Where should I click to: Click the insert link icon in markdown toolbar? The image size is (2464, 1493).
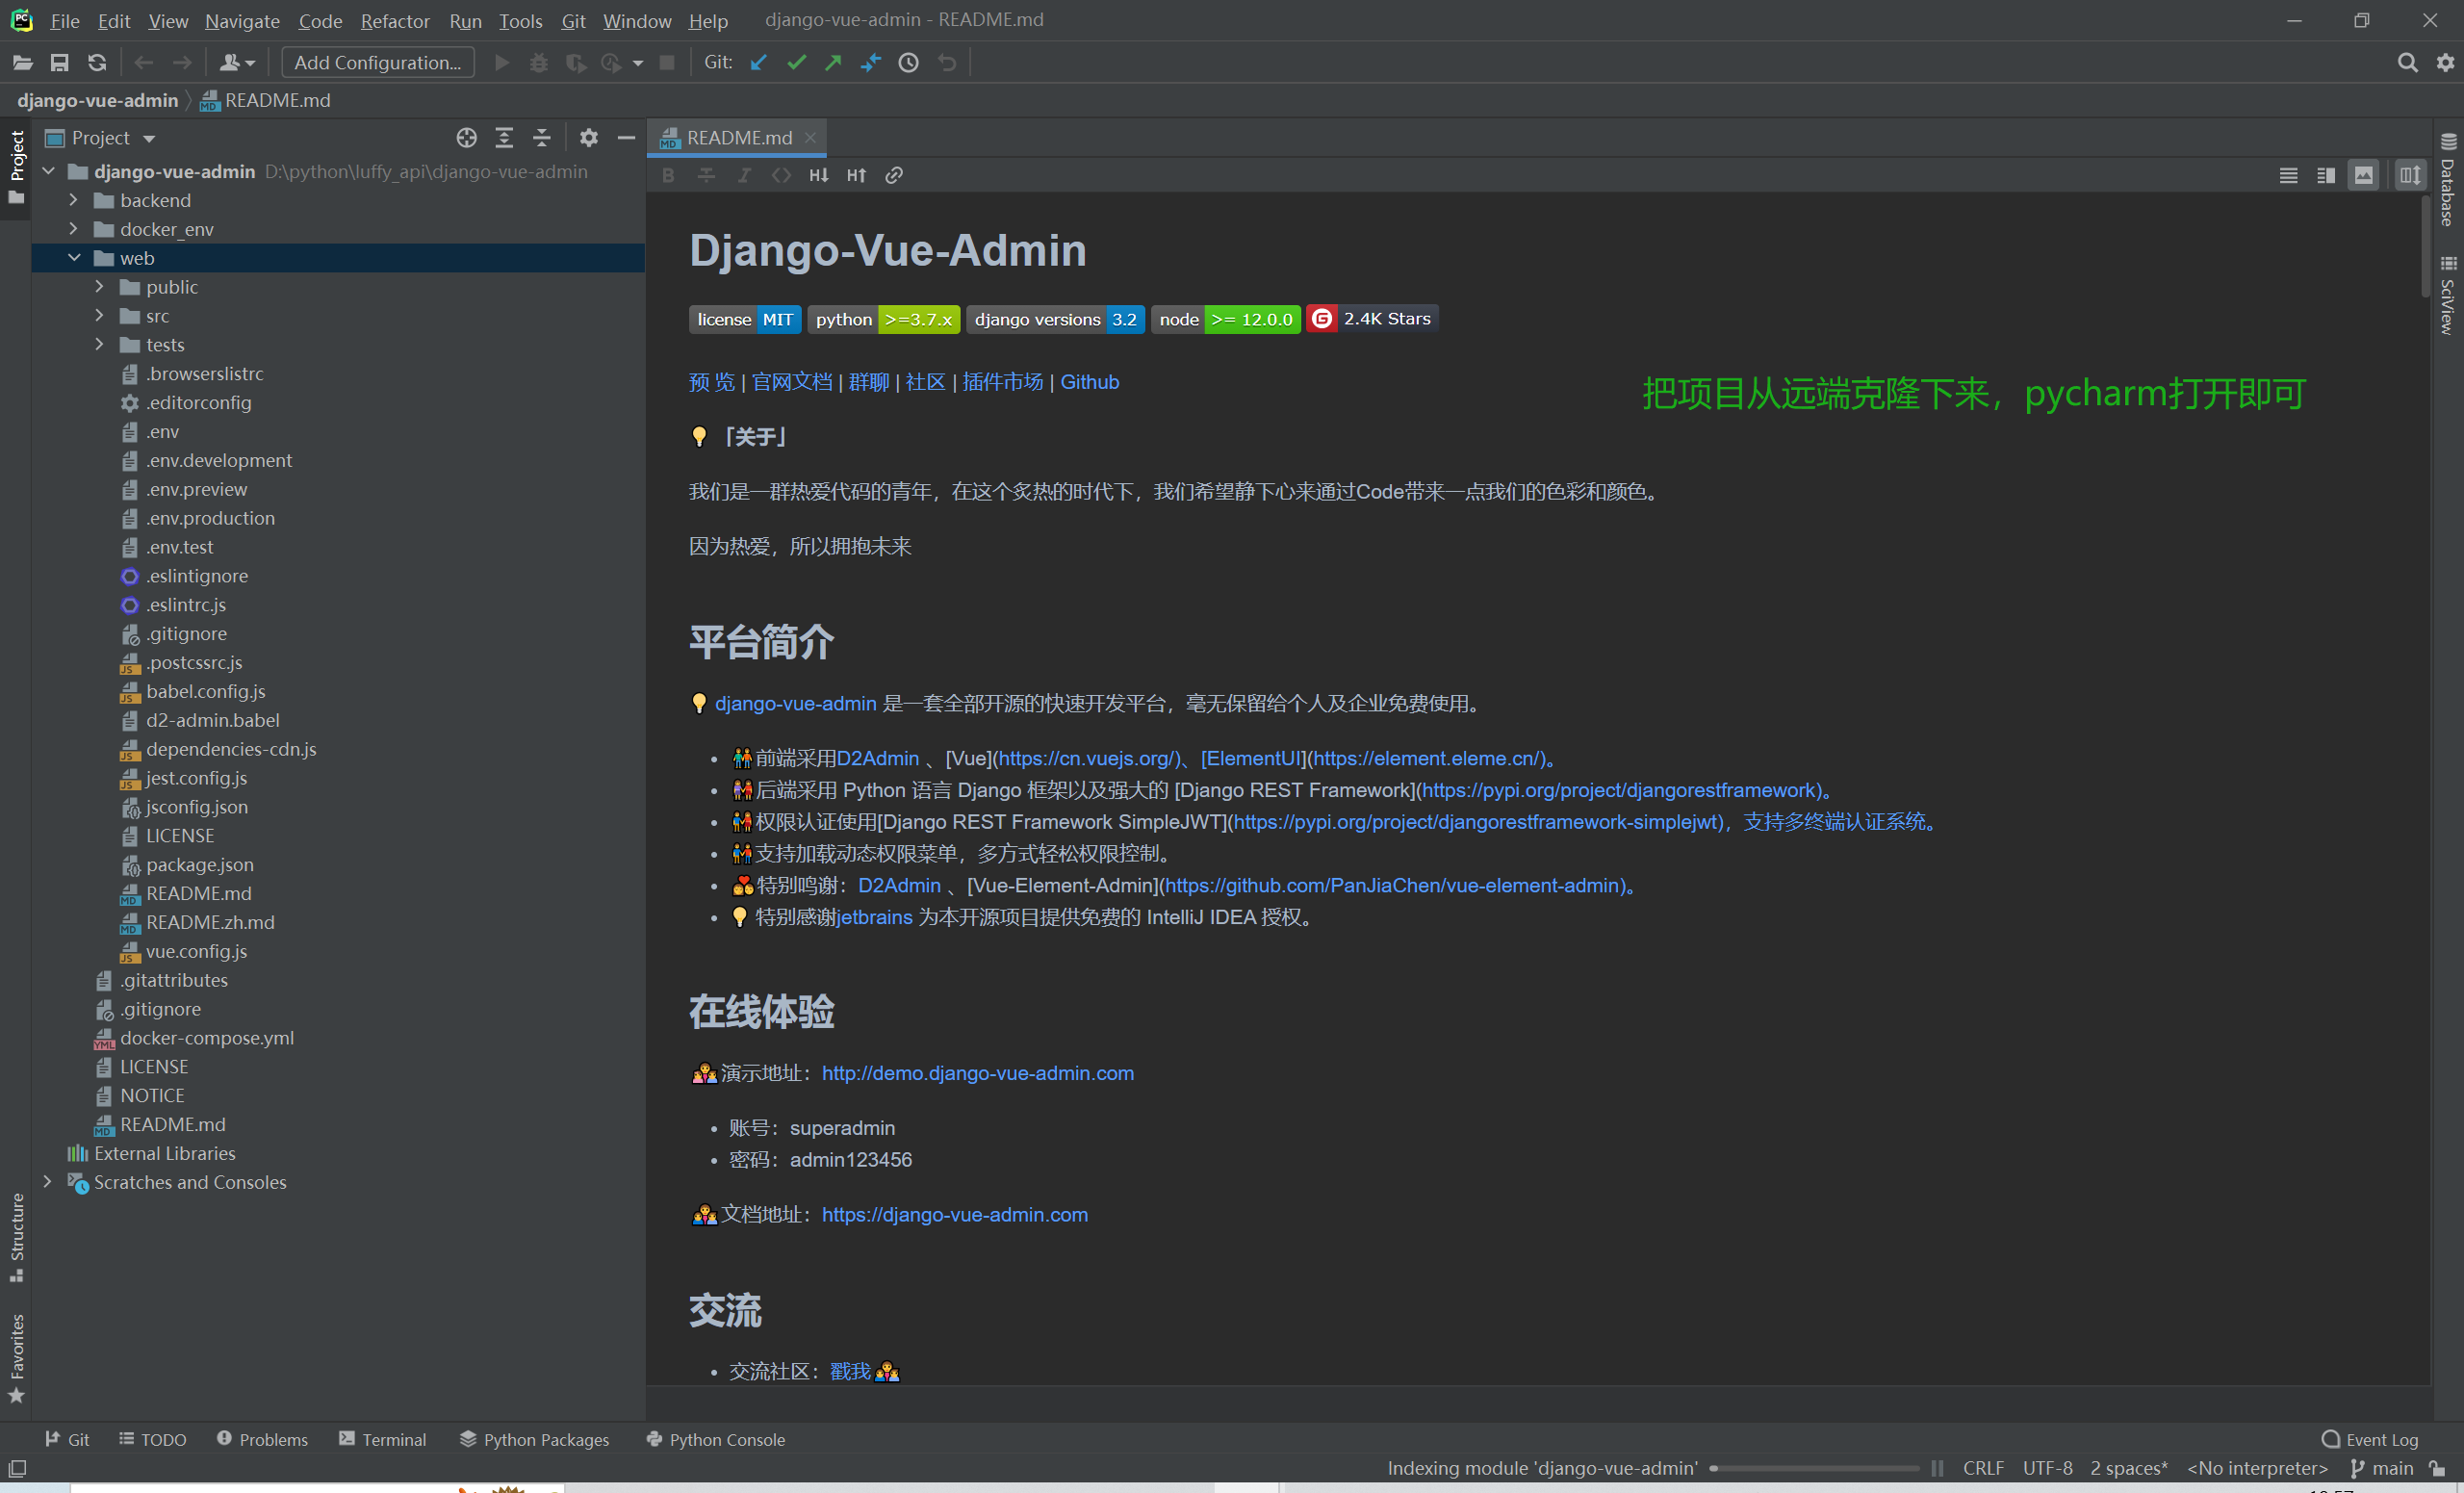tap(894, 175)
